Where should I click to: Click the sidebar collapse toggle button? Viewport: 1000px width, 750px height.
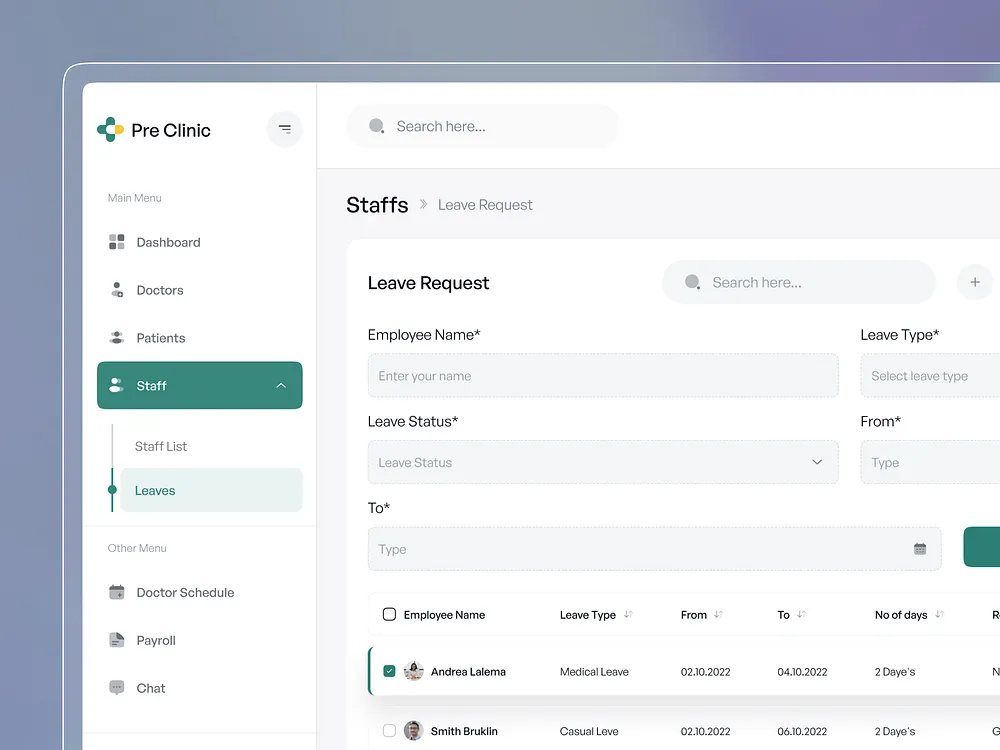pos(284,129)
